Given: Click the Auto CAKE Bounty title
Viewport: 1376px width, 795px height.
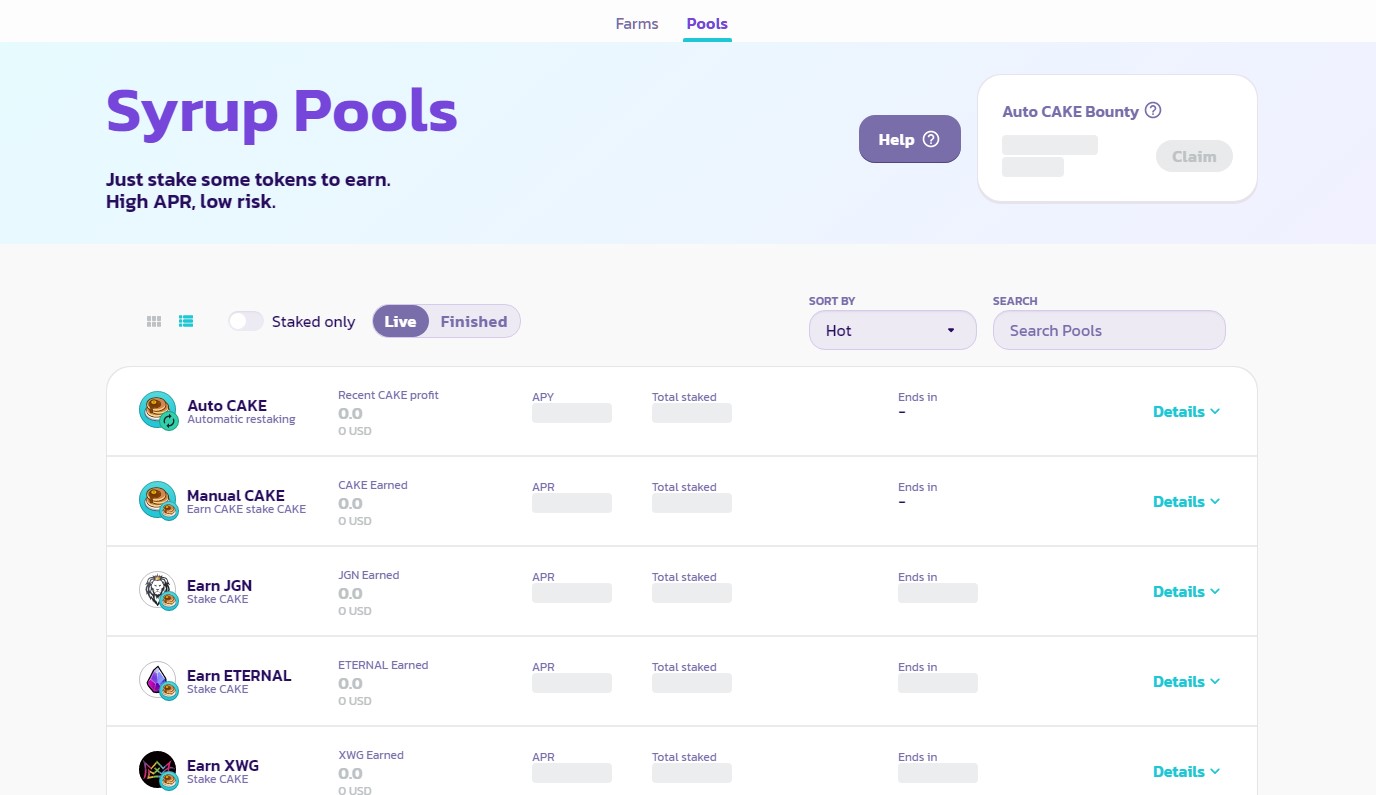Looking at the screenshot, I should coord(1070,111).
